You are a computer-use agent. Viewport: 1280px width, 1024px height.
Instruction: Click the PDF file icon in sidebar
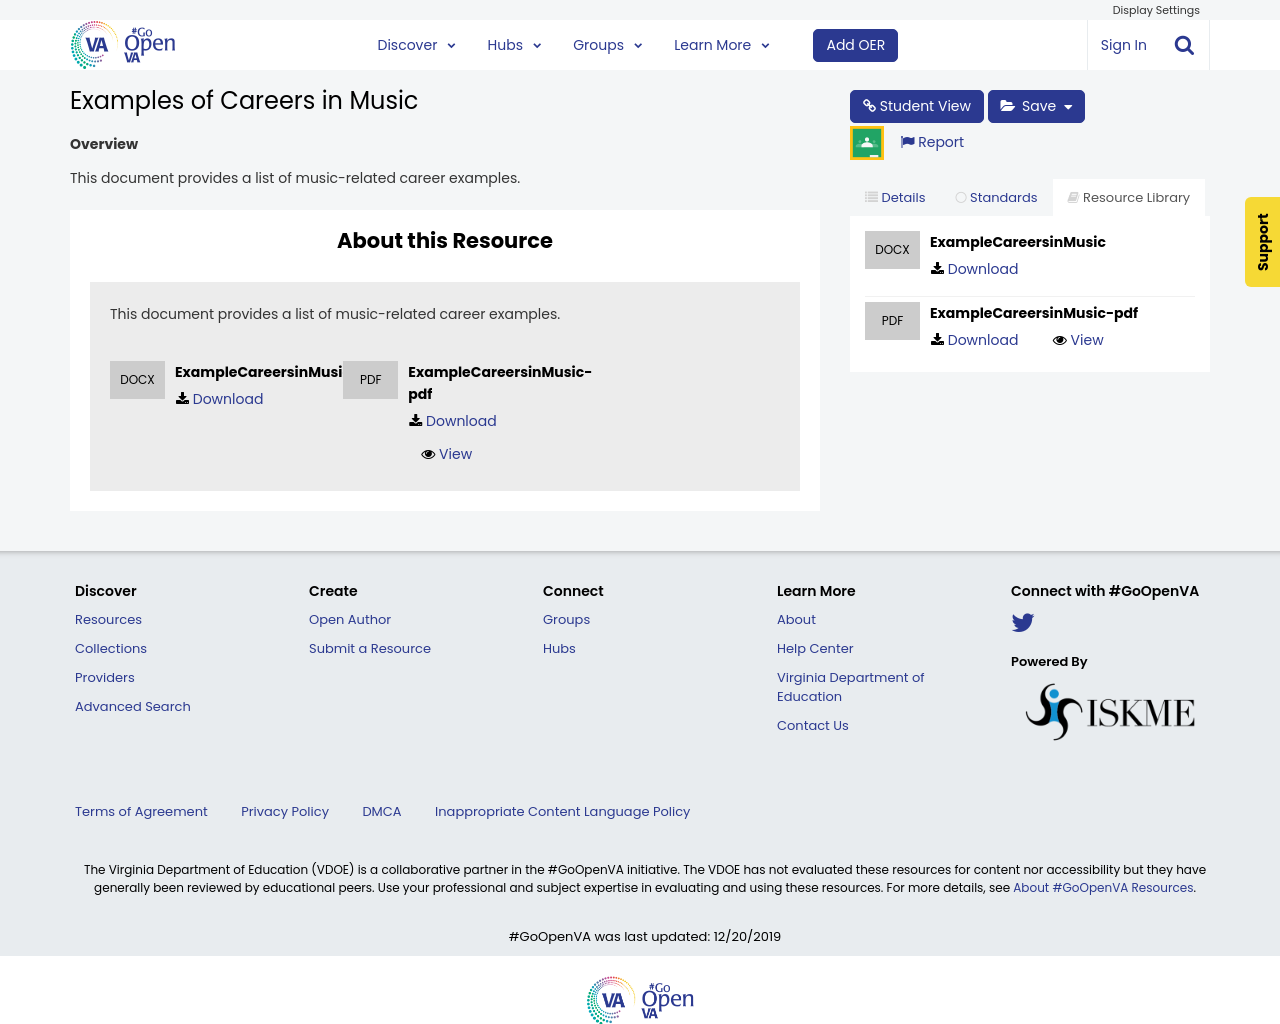[x=892, y=321]
